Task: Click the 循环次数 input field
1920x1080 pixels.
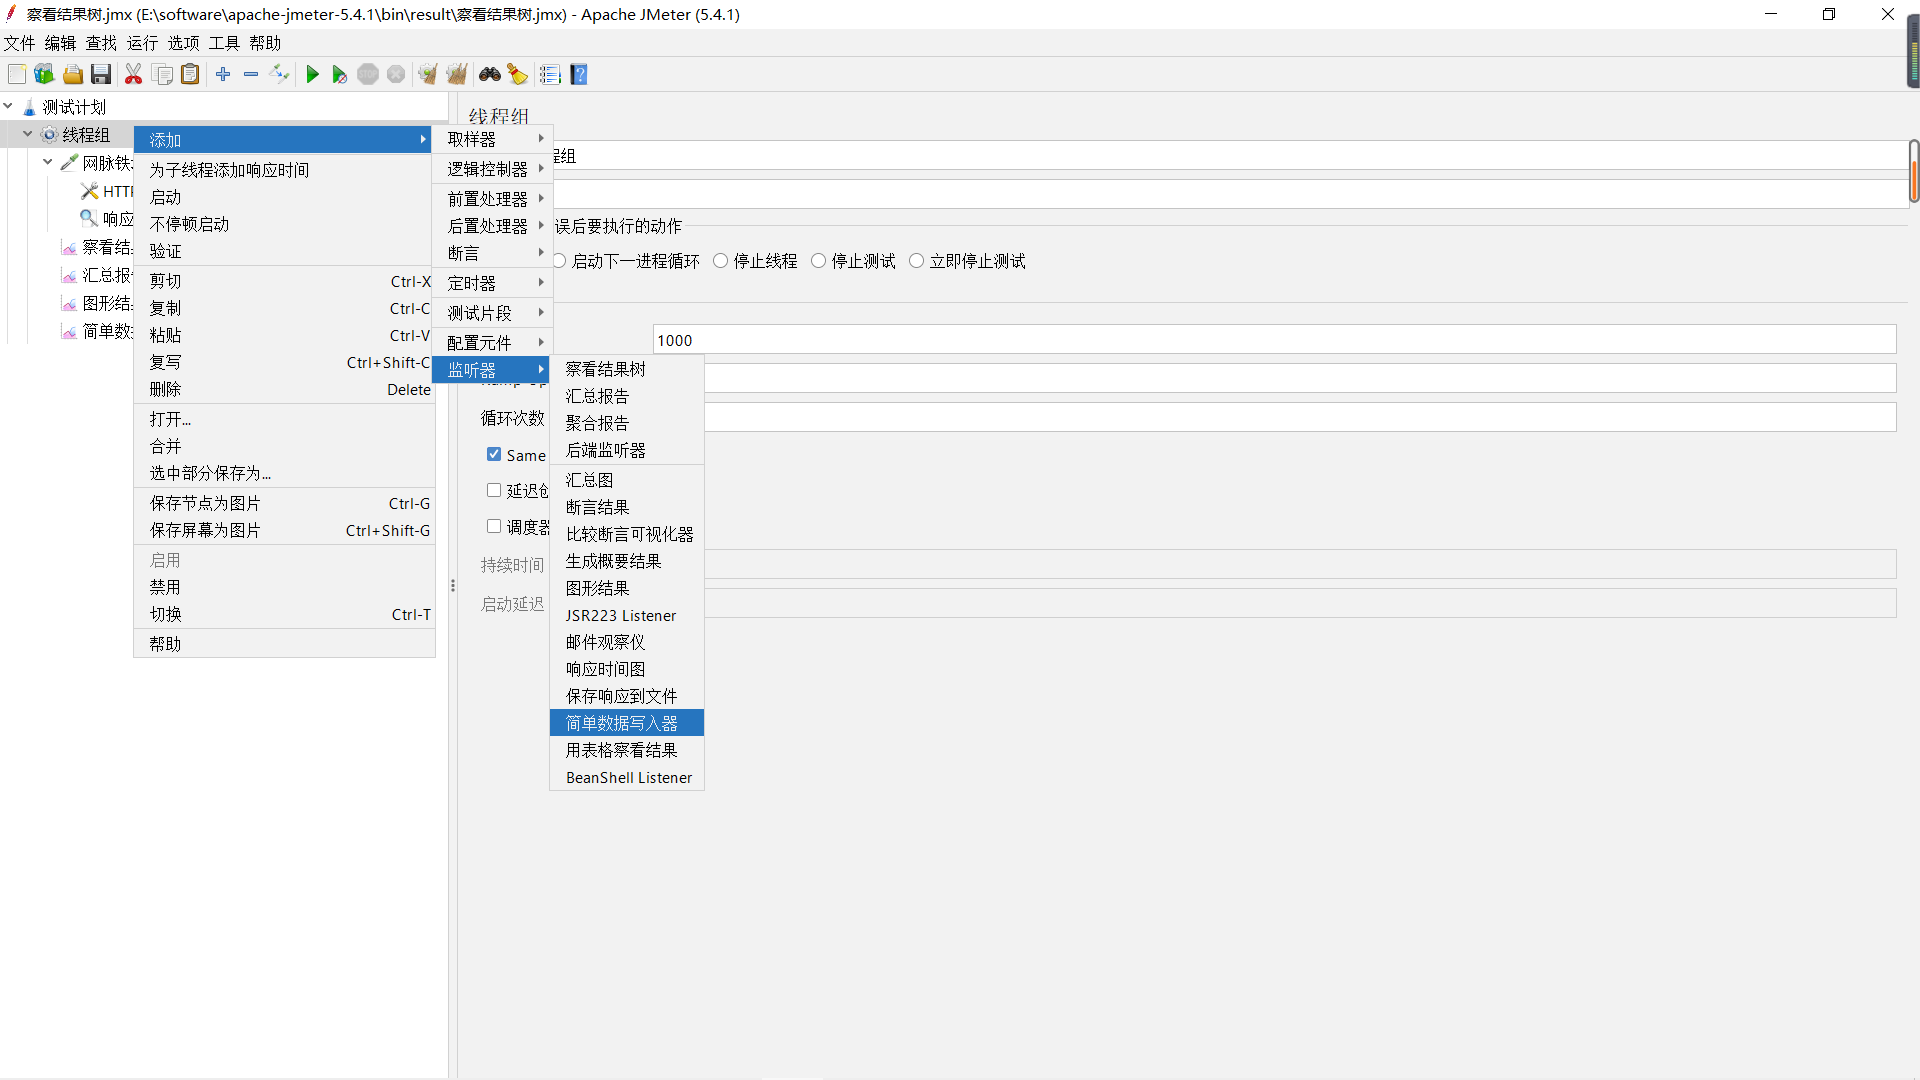Action: (1300, 417)
